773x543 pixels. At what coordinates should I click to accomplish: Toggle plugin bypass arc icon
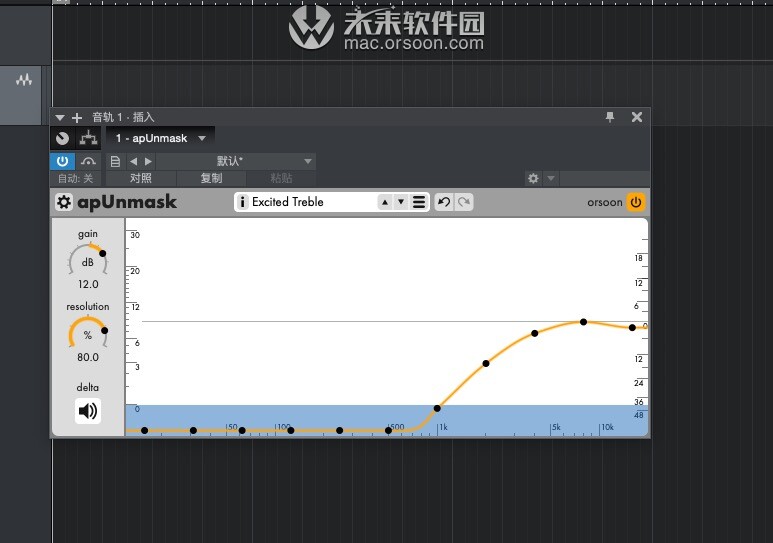(88, 161)
